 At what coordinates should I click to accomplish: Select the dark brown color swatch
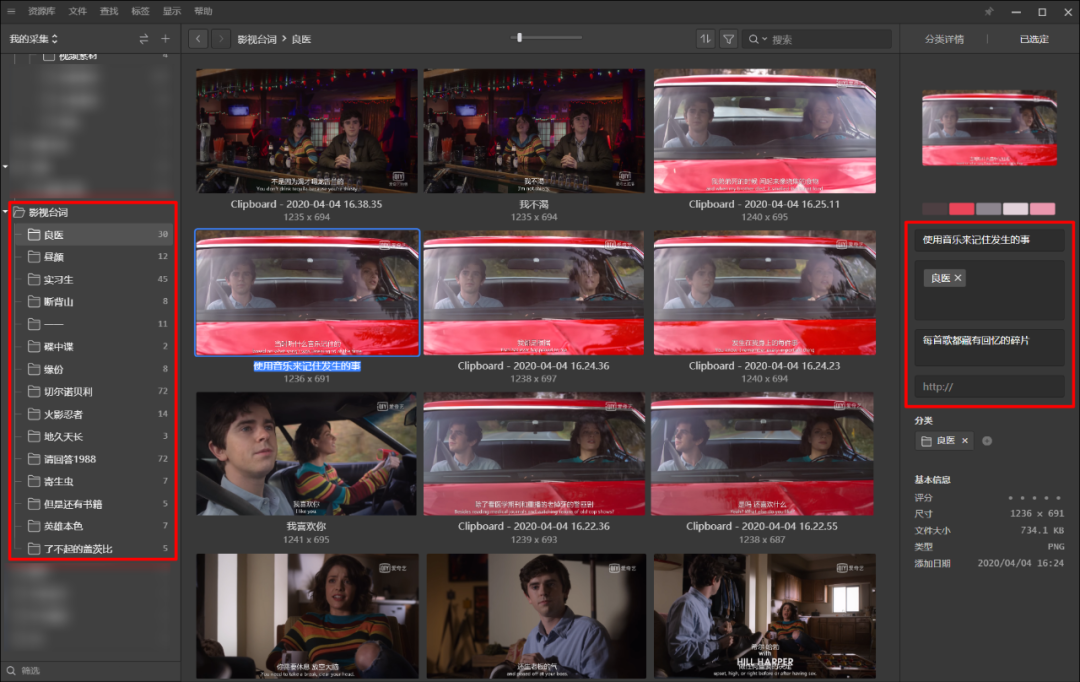935,209
